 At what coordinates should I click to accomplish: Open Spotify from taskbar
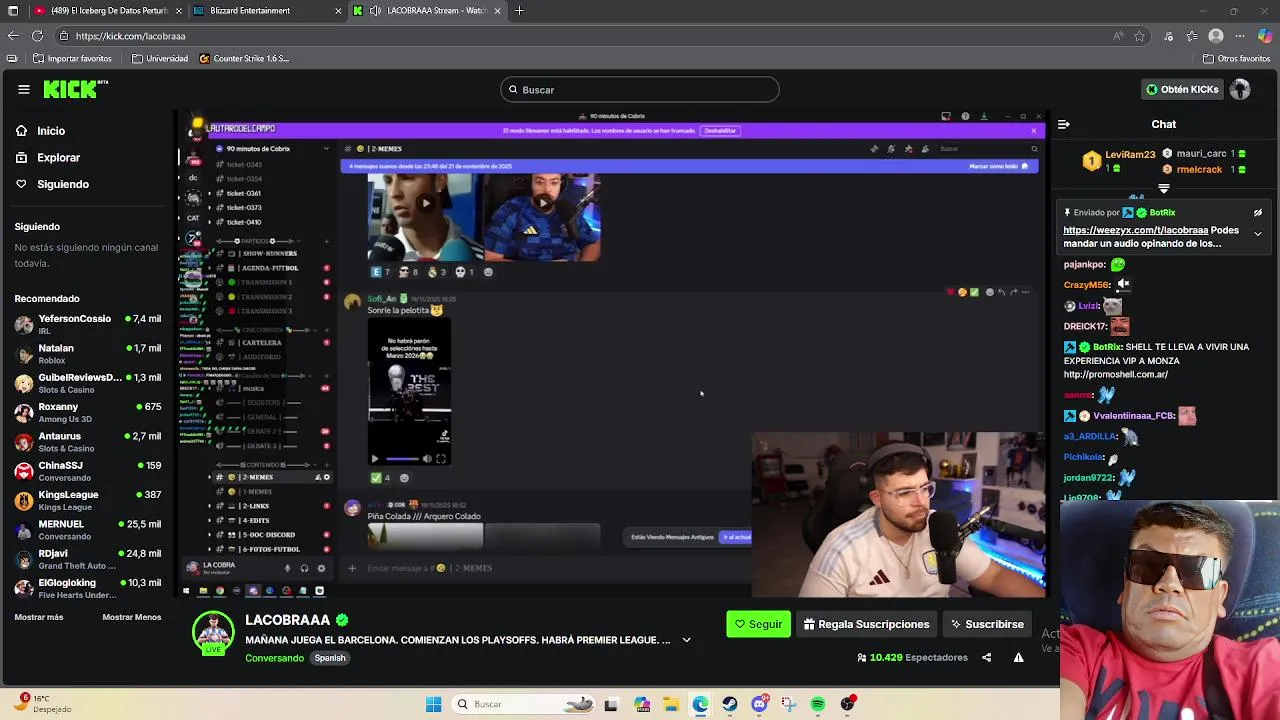pyautogui.click(x=818, y=704)
